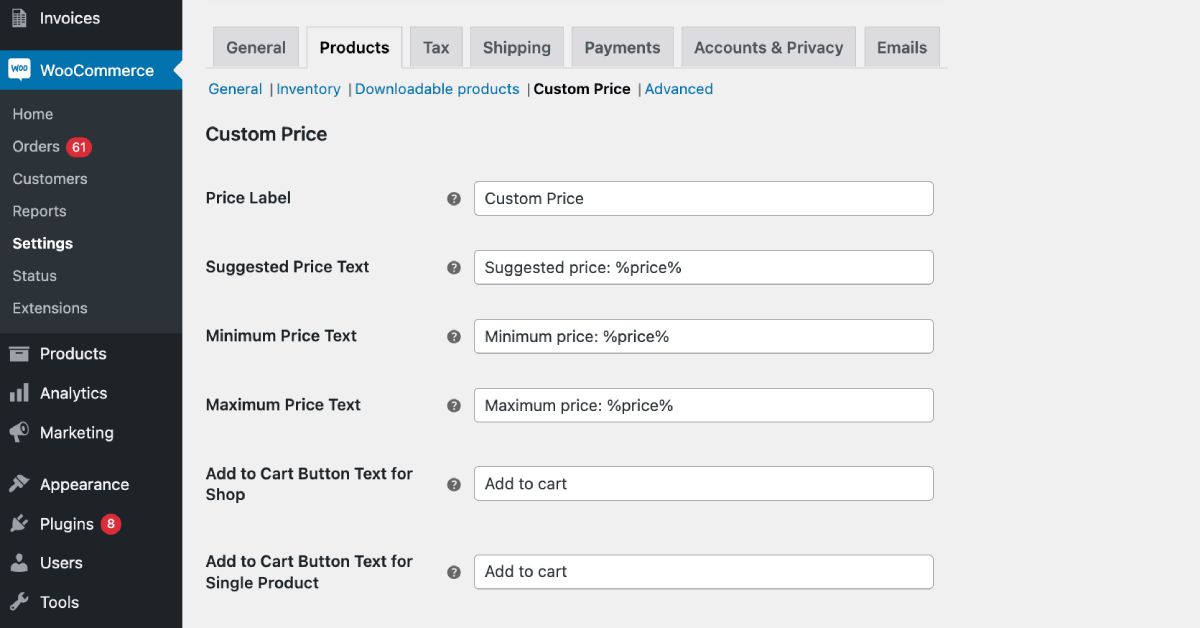Show help tip for Maximum Price Text
Viewport: 1200px width, 628px height.
[453, 406]
